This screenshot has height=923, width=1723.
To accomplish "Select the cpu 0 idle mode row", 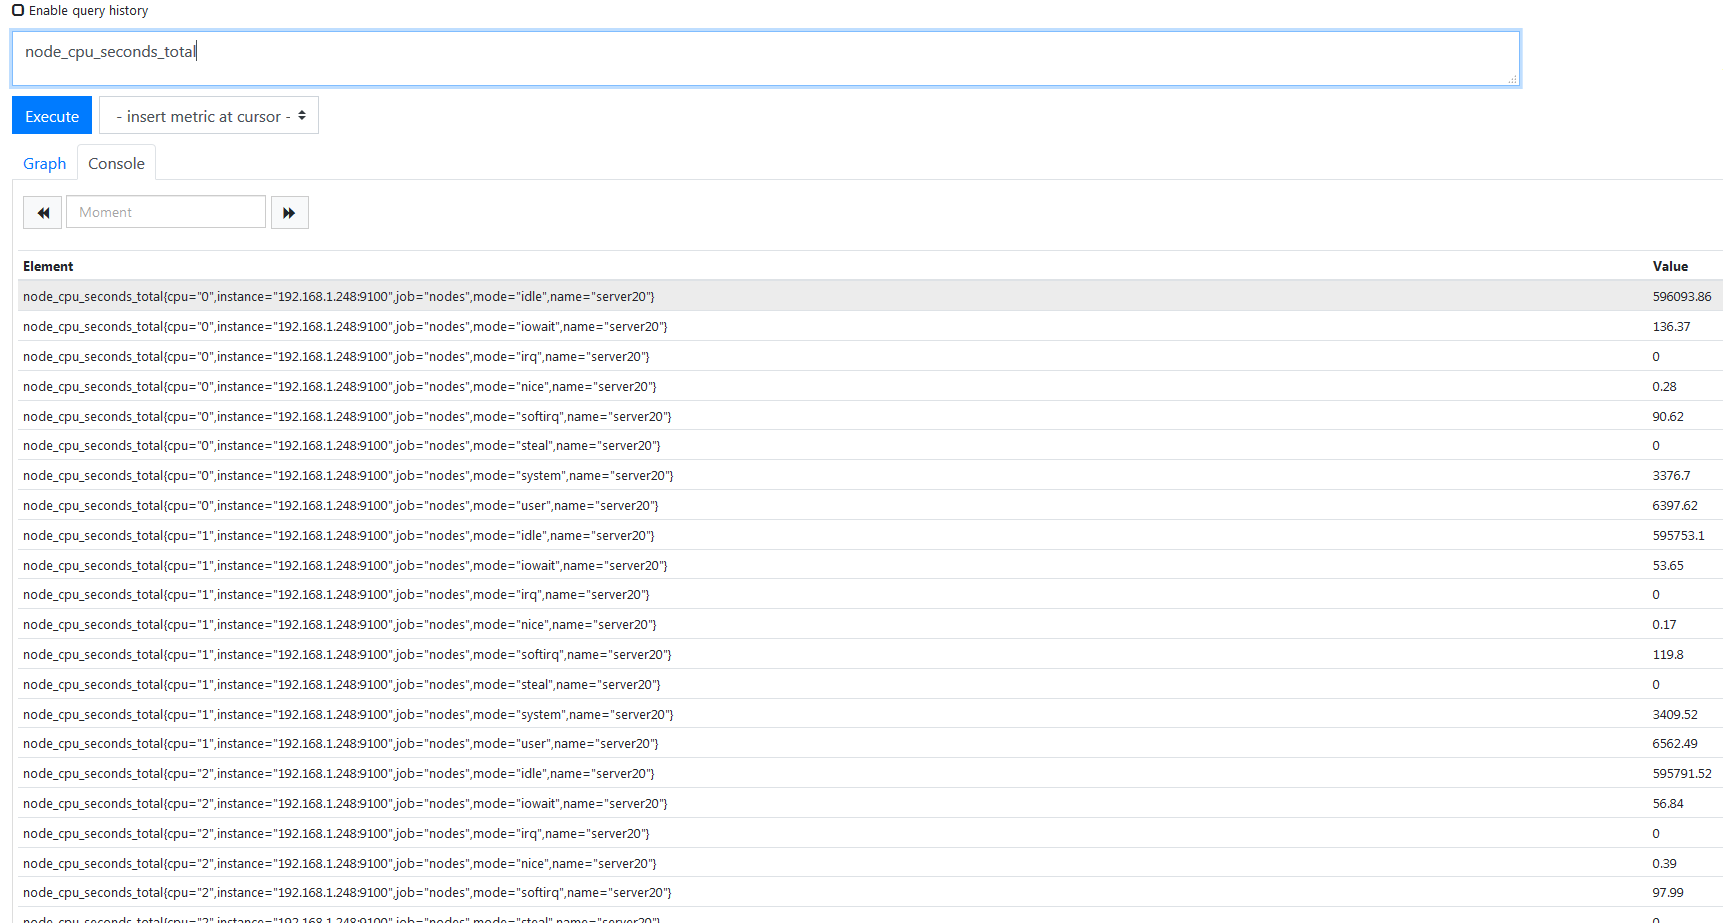I will coord(339,297).
